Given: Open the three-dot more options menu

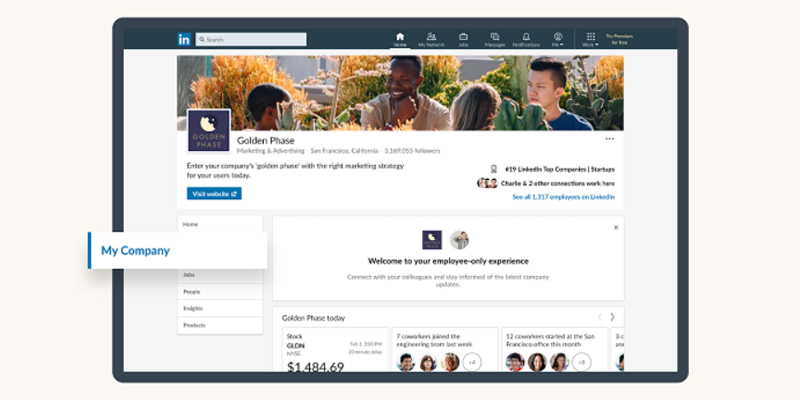Looking at the screenshot, I should pos(610,139).
